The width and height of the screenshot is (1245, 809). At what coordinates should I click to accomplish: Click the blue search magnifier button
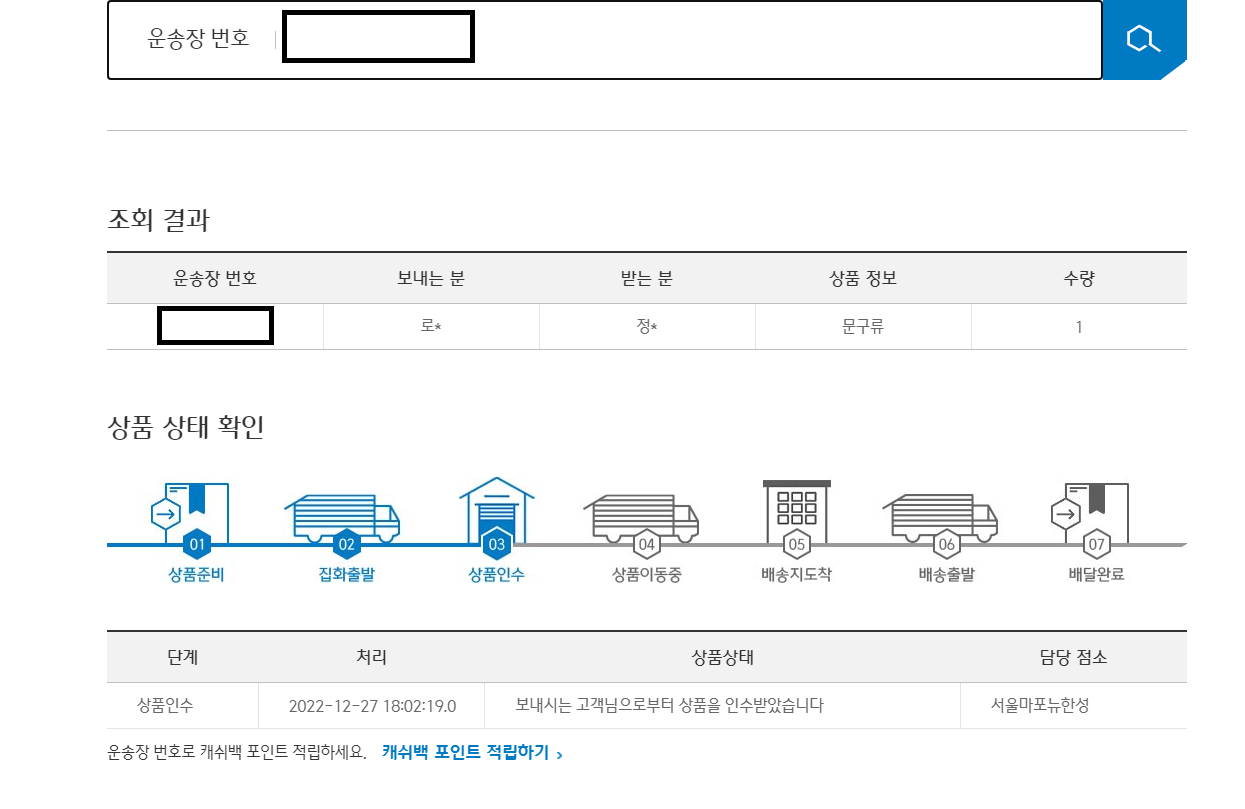[1144, 40]
